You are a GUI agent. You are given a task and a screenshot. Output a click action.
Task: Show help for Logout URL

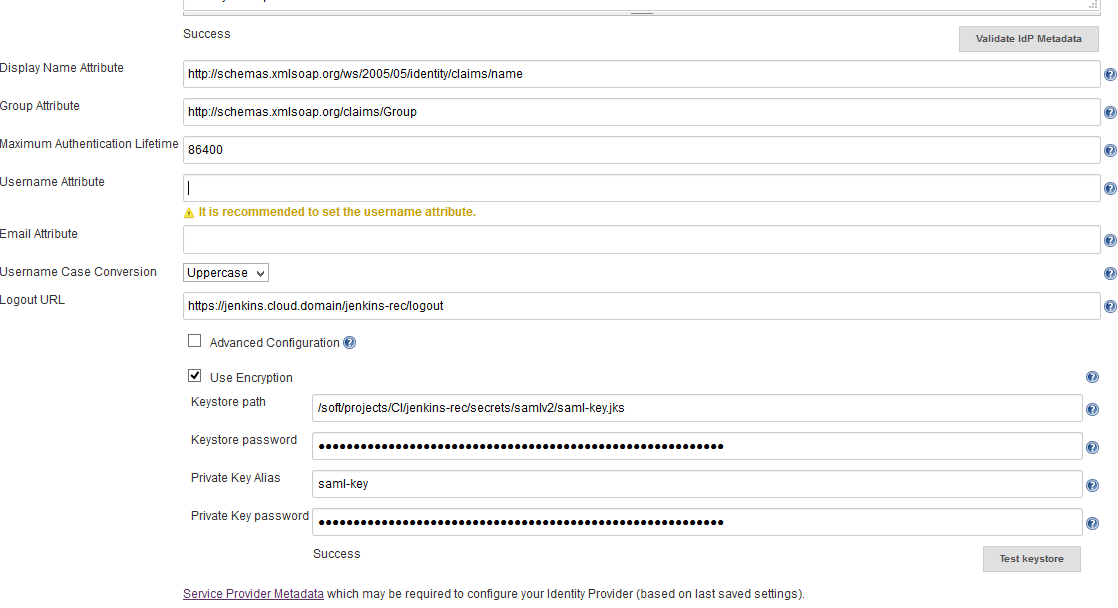click(1110, 307)
